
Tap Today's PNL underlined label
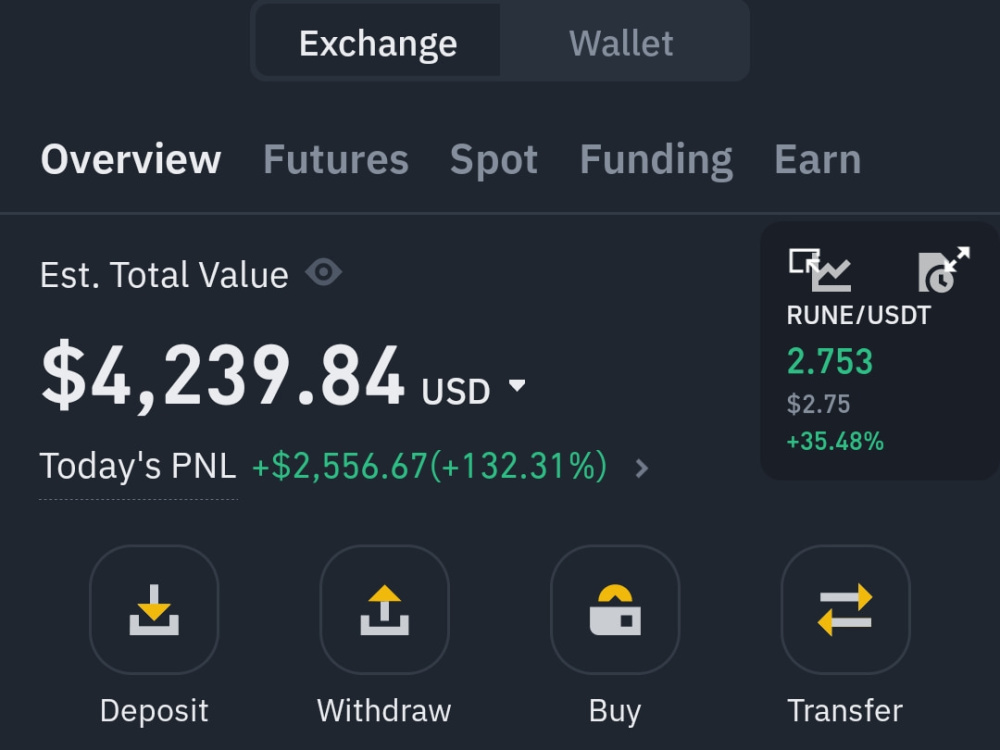click(x=138, y=466)
